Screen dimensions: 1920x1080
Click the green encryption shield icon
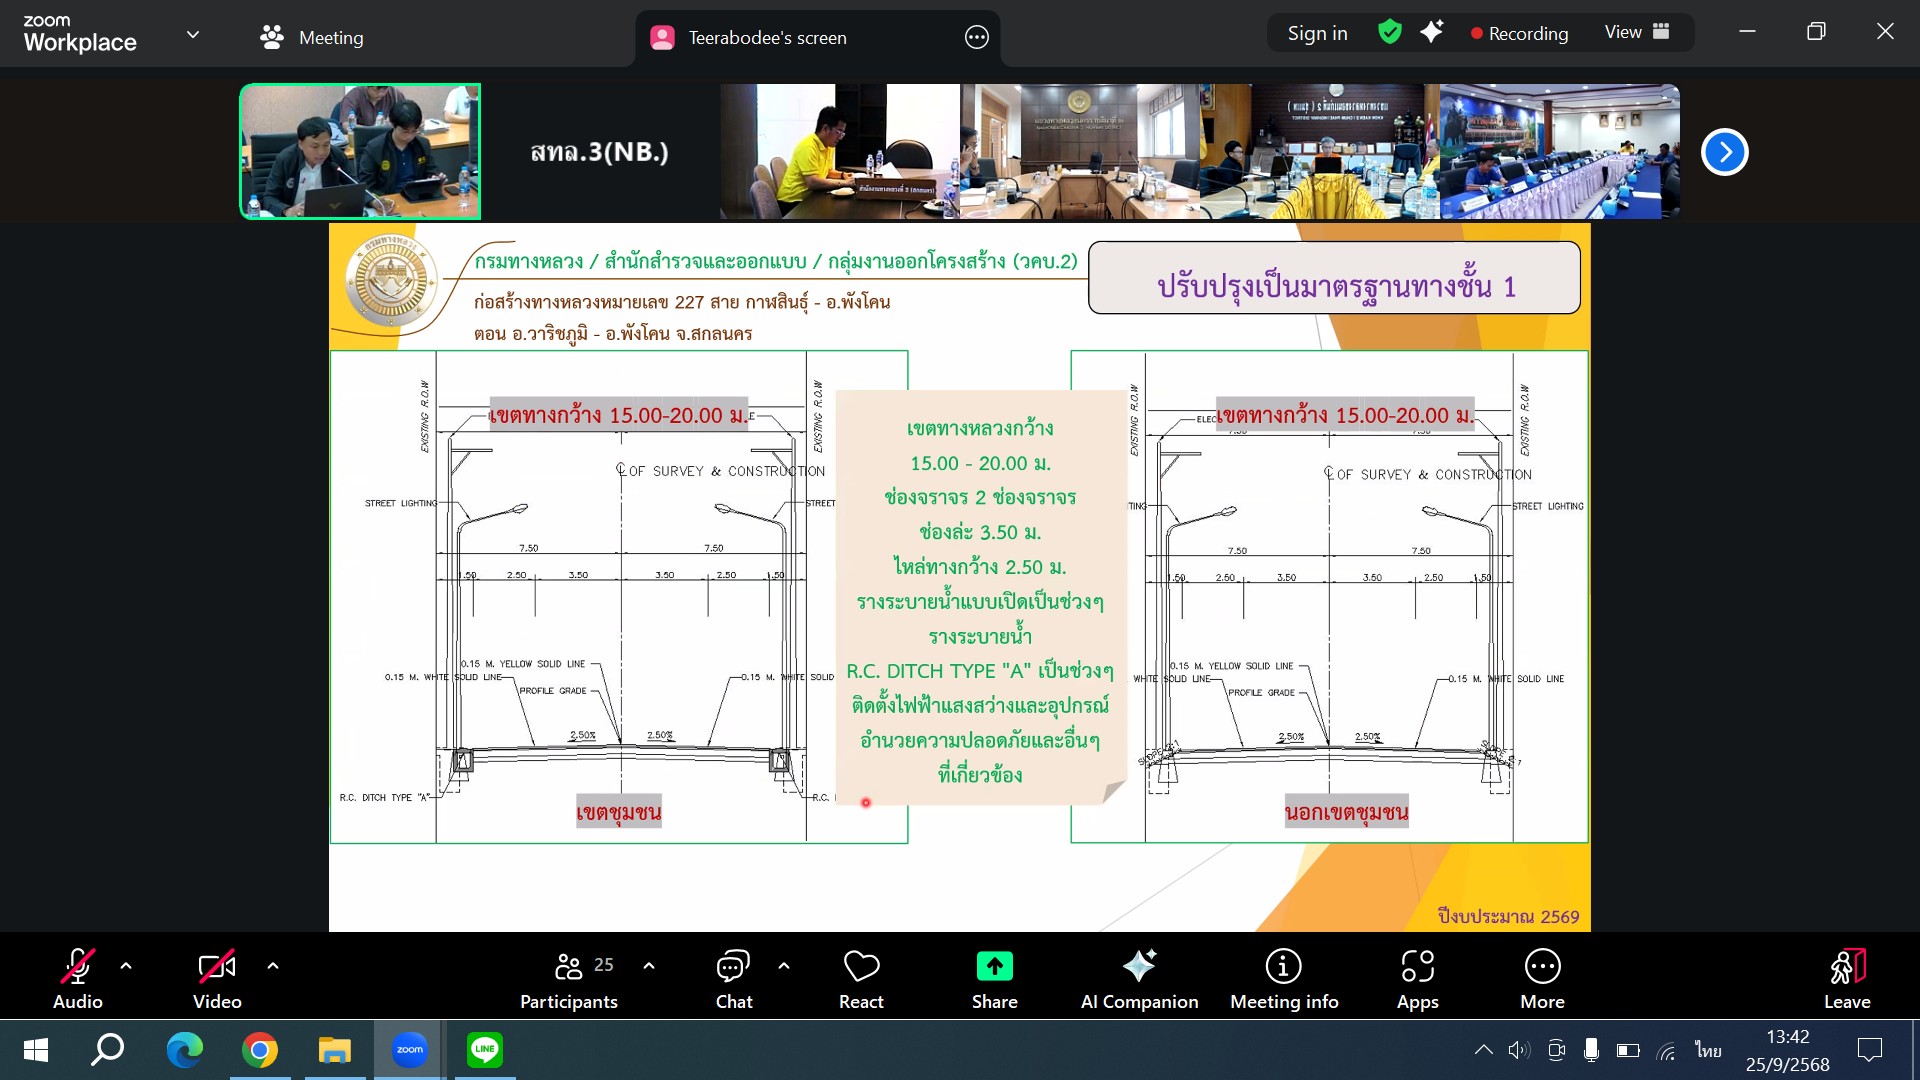[x=1389, y=32]
